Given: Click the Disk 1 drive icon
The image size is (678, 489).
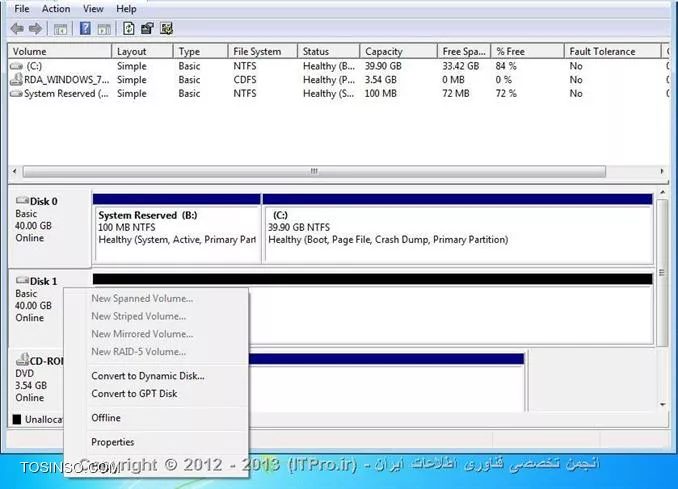Looking at the screenshot, I should click(22, 280).
